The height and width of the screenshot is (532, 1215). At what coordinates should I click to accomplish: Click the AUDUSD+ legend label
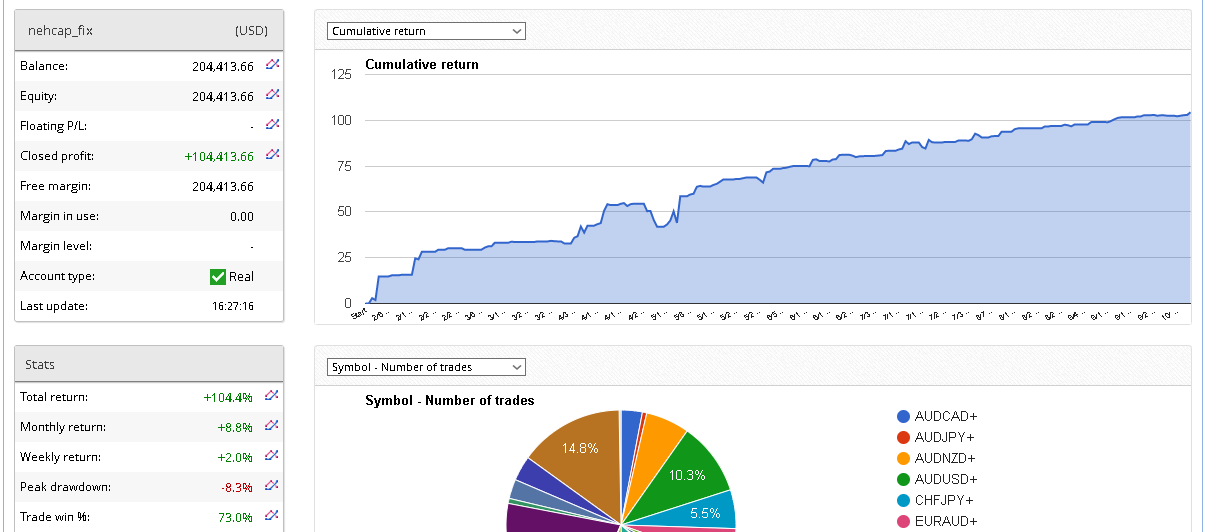[x=946, y=479]
